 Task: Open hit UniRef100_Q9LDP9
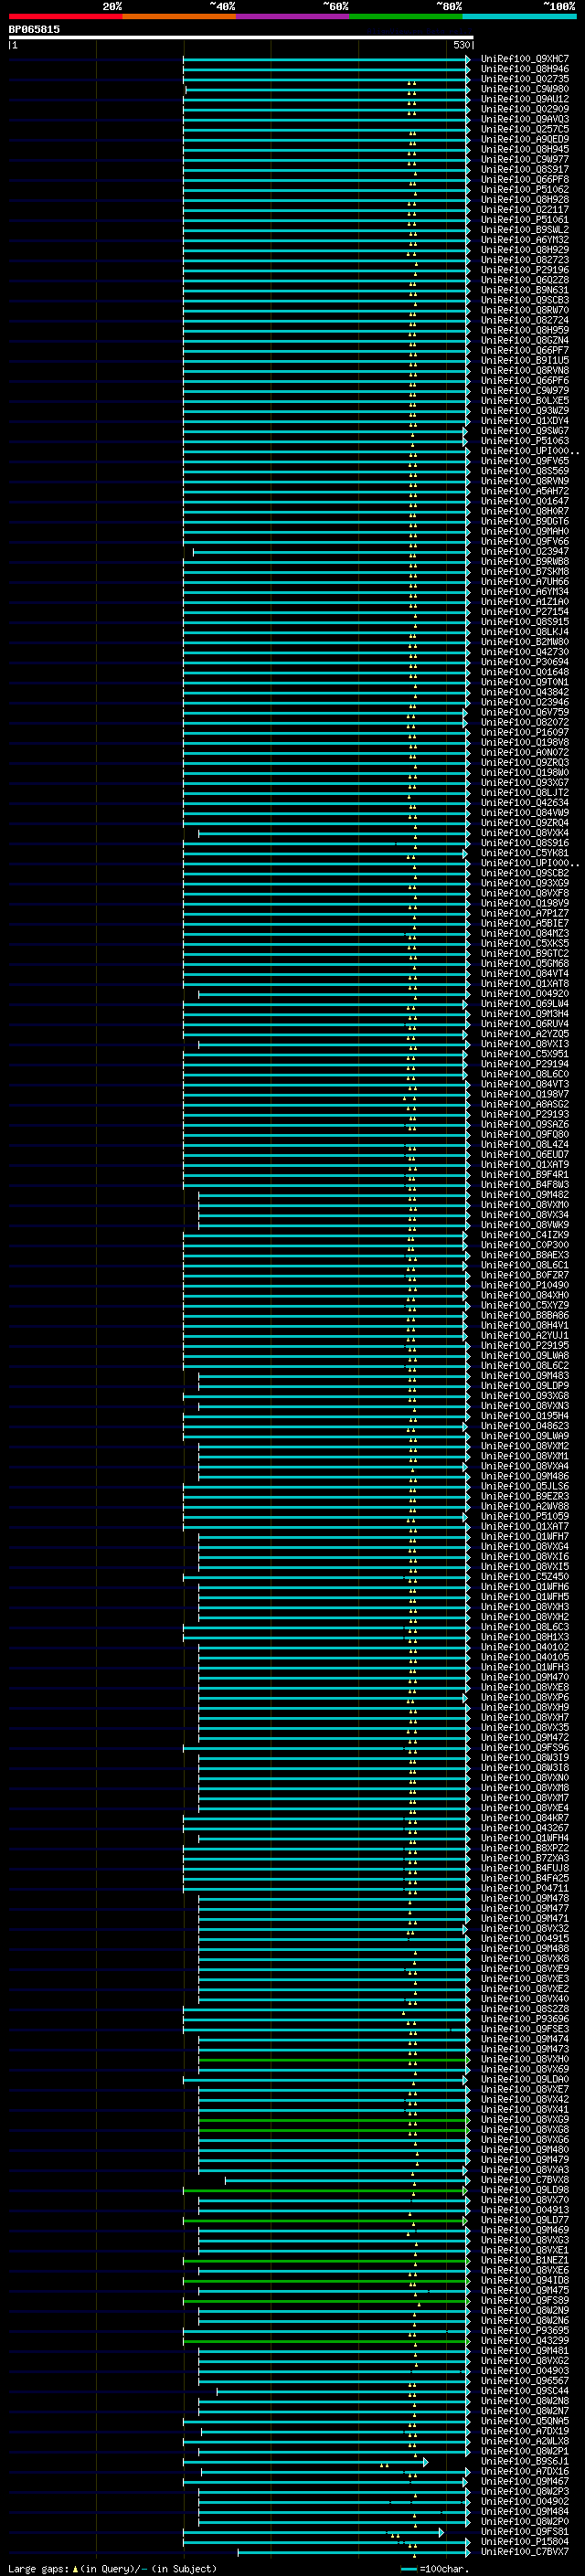[525, 1385]
